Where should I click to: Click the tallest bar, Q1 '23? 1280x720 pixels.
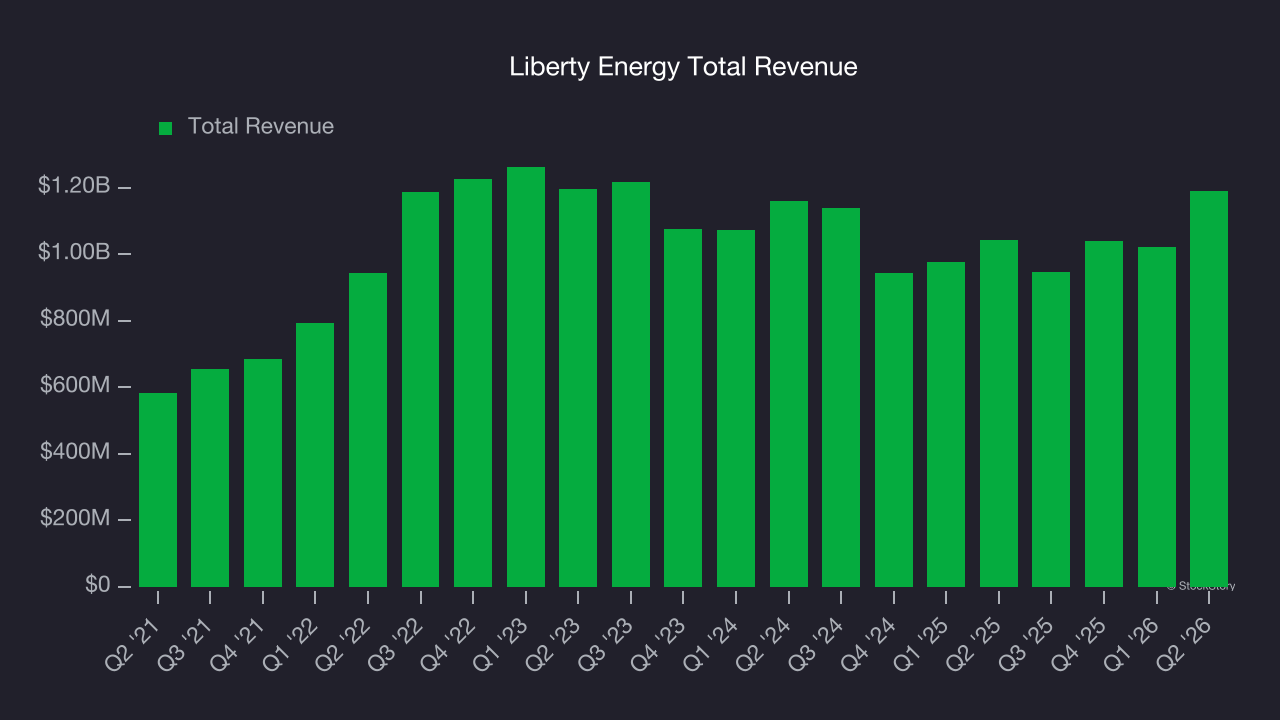[526, 377]
